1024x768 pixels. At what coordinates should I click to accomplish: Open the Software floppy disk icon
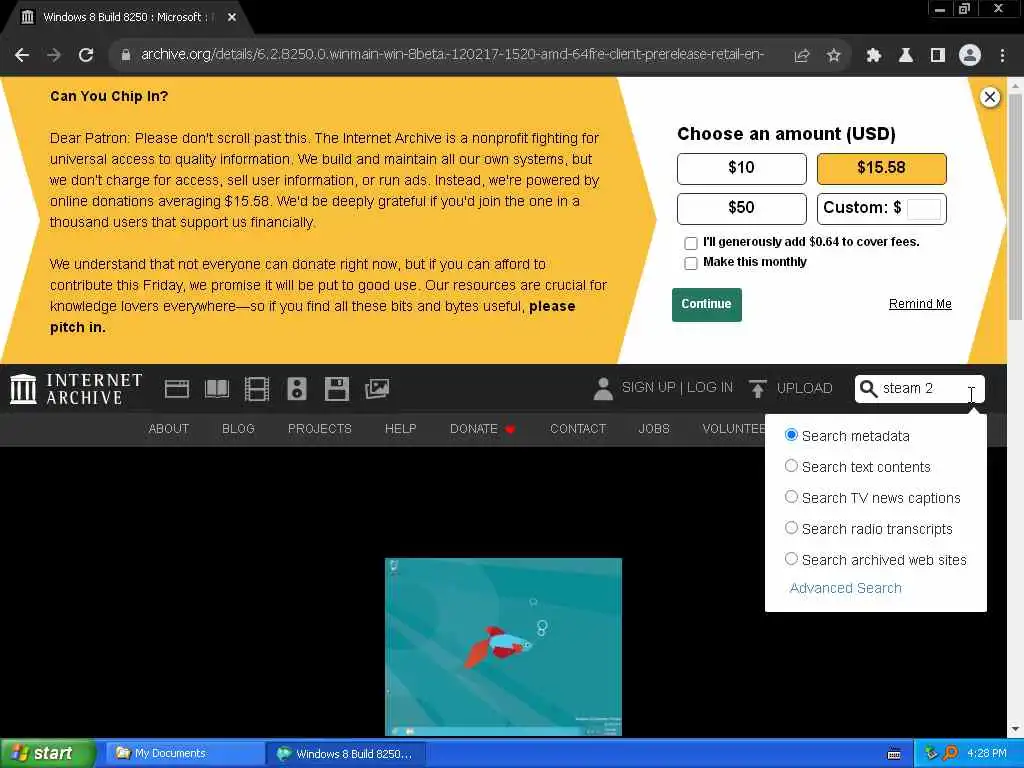point(337,389)
